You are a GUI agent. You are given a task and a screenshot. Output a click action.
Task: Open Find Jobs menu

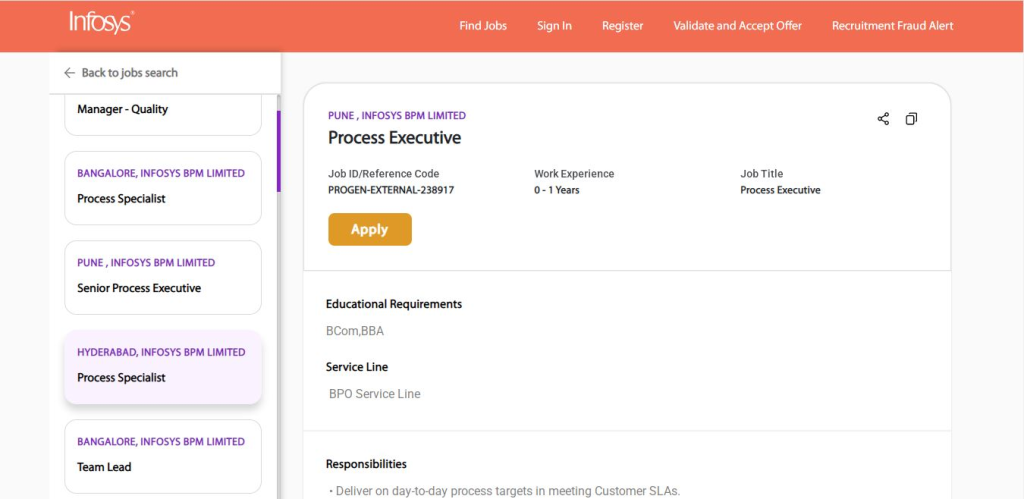pyautogui.click(x=483, y=26)
